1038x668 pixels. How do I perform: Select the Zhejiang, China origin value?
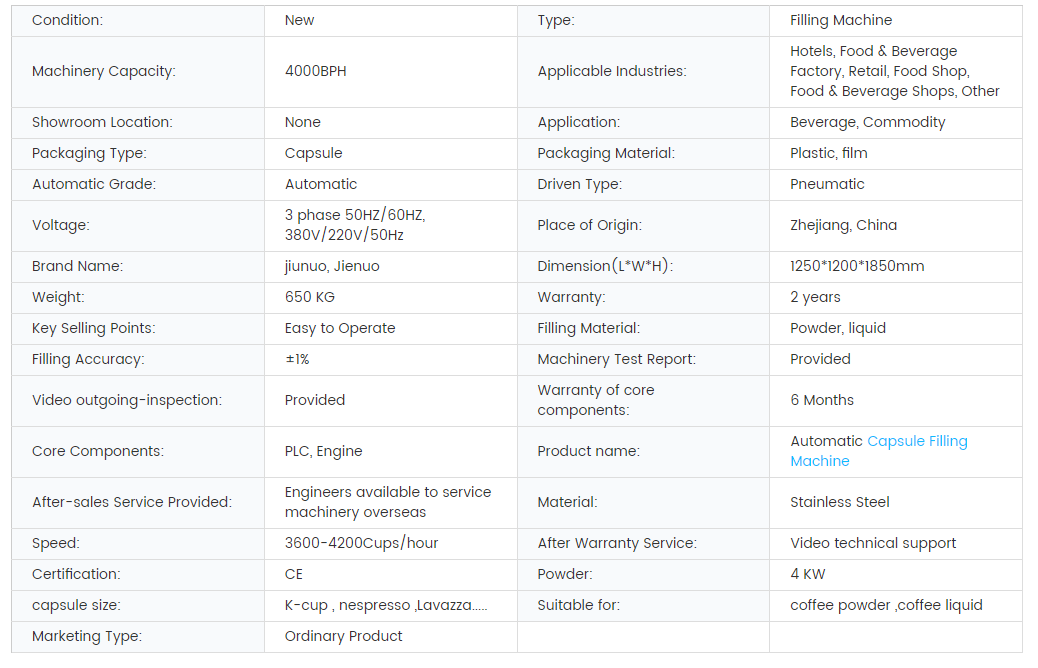click(x=843, y=225)
